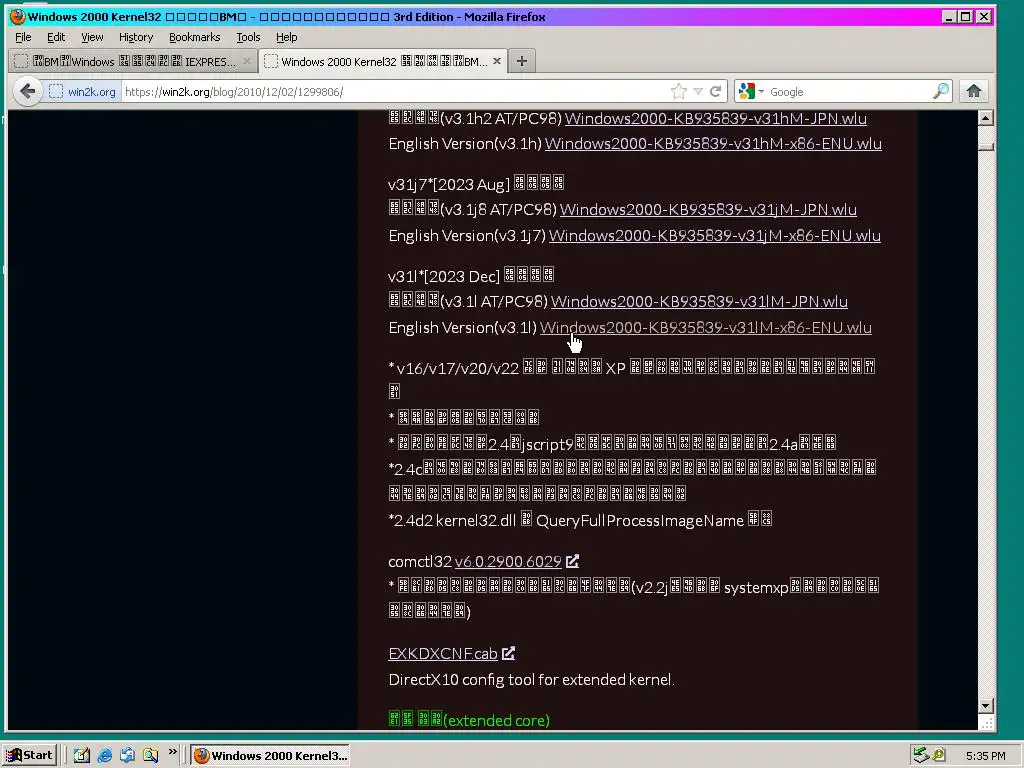Click the green (extended core) heading

click(x=469, y=720)
